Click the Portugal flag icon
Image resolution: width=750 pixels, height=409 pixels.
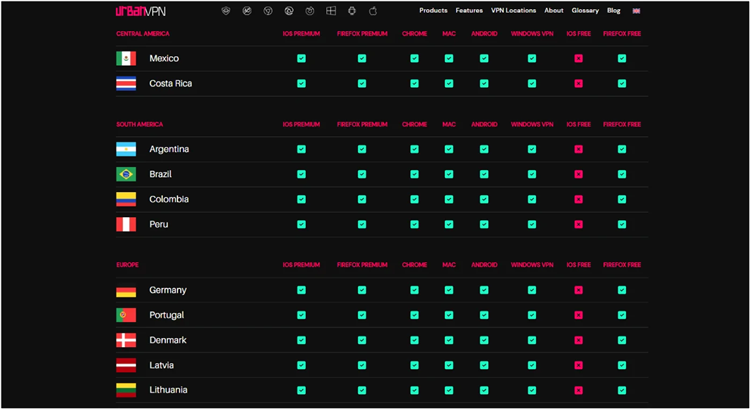click(126, 315)
